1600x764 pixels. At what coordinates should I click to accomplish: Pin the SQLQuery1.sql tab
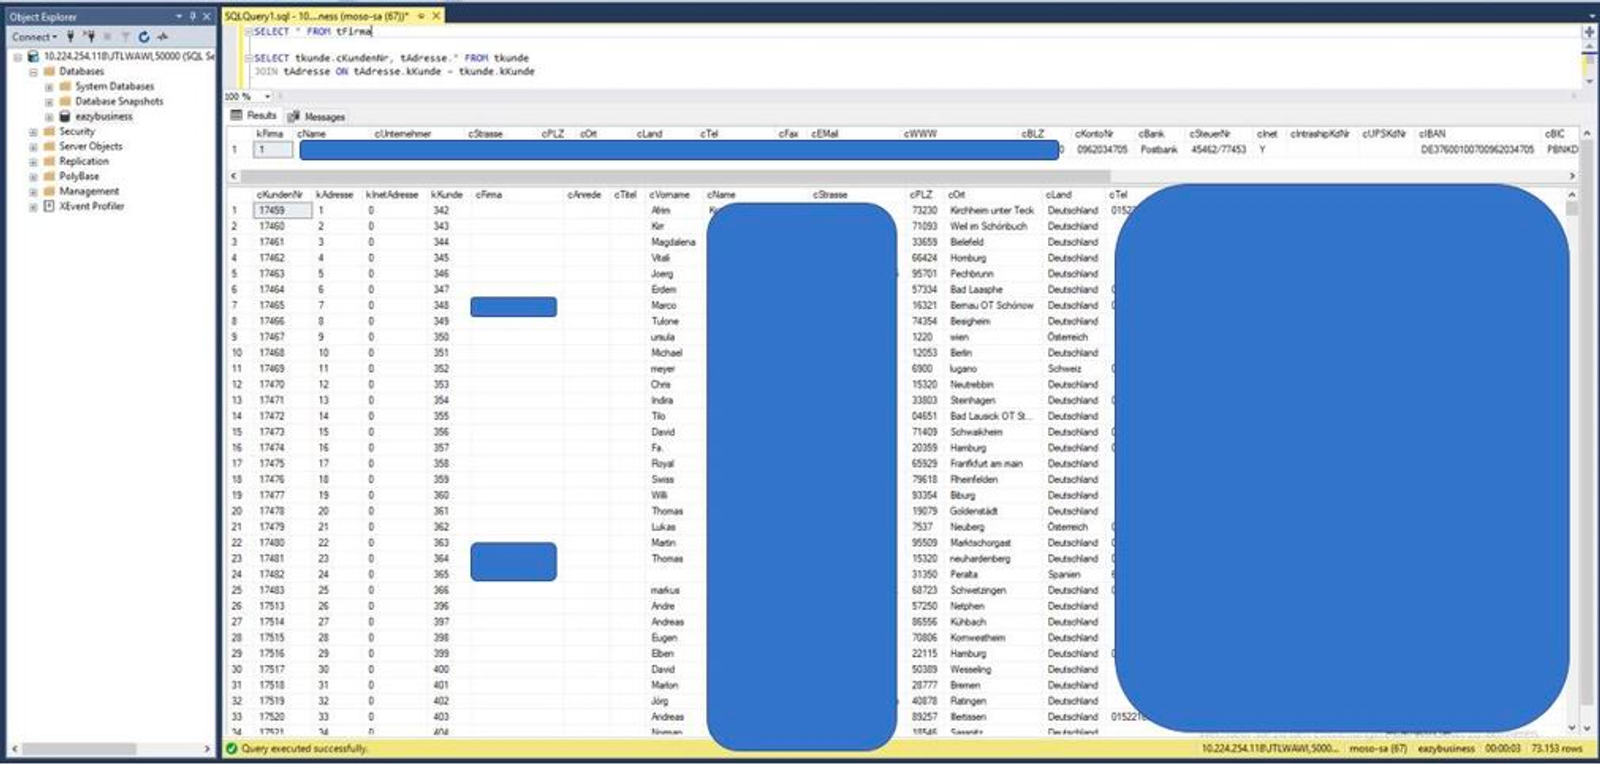[421, 16]
